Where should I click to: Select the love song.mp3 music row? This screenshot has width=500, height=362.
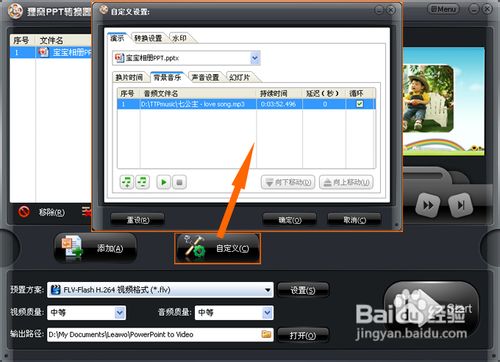(x=246, y=104)
